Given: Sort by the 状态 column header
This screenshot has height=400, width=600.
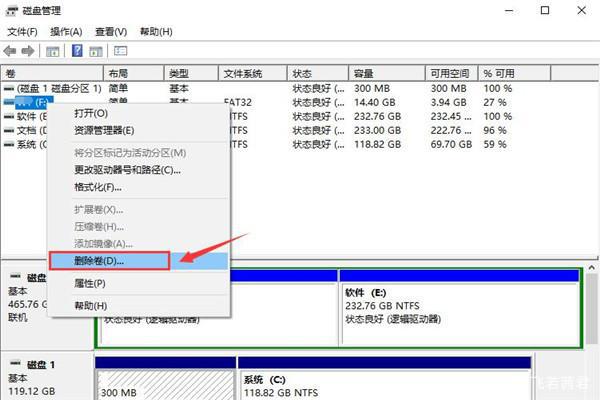Looking at the screenshot, I should click(x=318, y=73).
